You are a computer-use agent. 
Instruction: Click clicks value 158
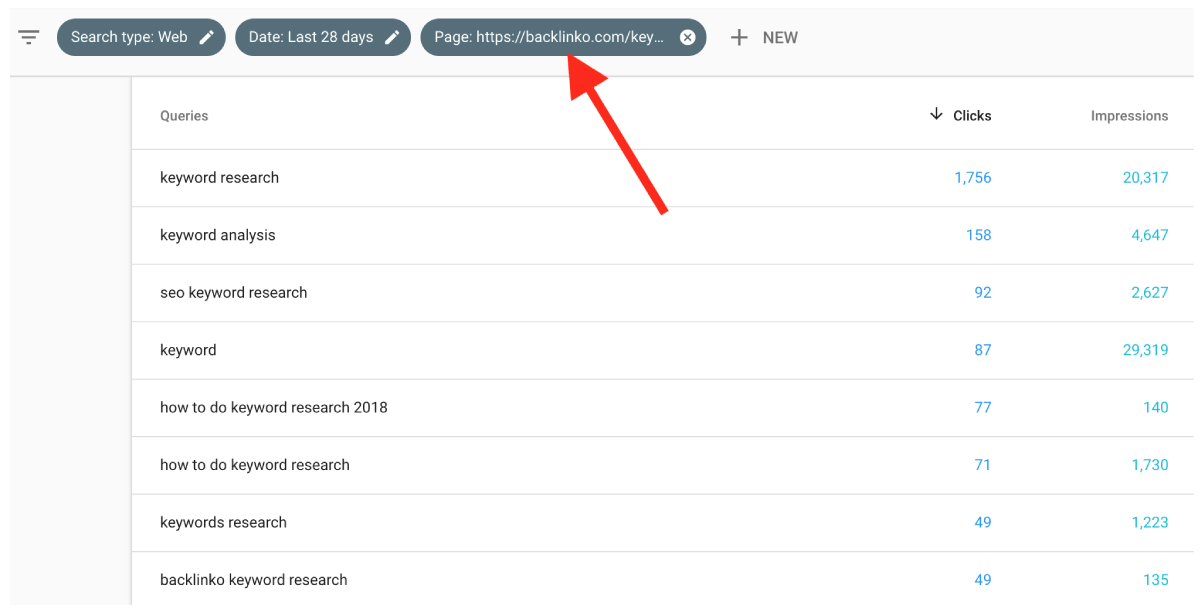point(978,235)
